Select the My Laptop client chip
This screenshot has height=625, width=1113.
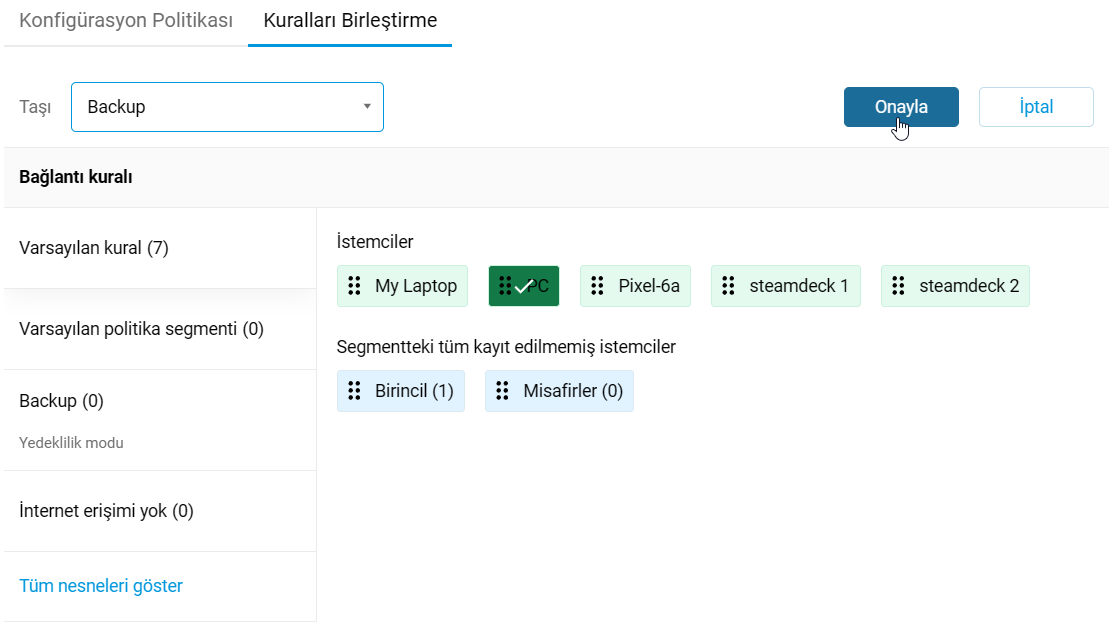[x=402, y=286]
